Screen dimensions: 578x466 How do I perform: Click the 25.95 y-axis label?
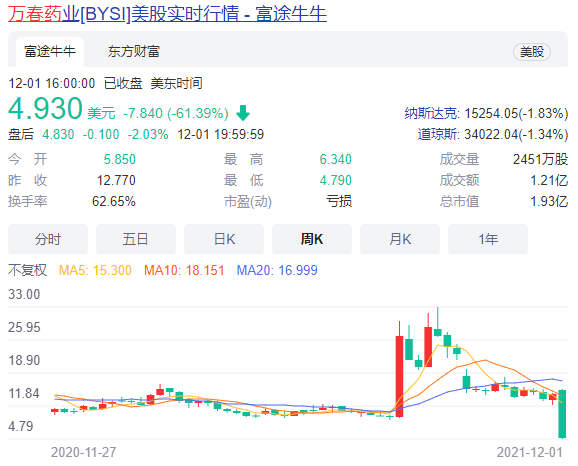(24, 327)
